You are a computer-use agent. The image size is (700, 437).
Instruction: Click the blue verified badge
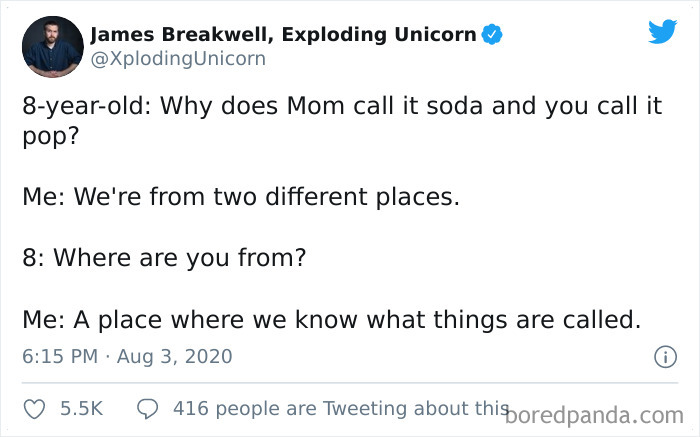pyautogui.click(x=491, y=36)
